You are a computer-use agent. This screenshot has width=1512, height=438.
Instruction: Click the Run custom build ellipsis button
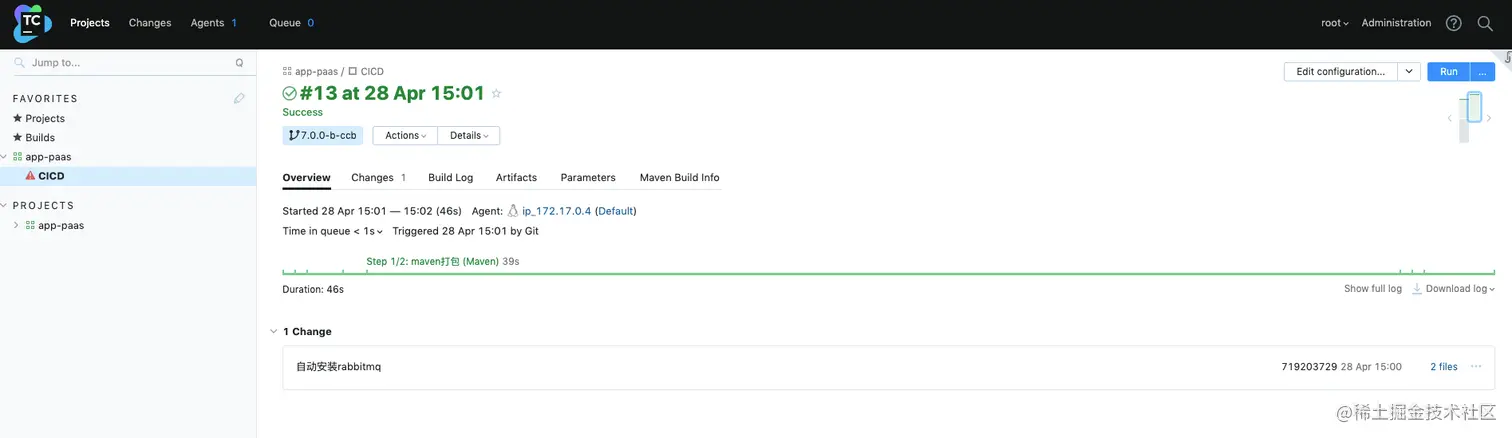pyautogui.click(x=1483, y=72)
